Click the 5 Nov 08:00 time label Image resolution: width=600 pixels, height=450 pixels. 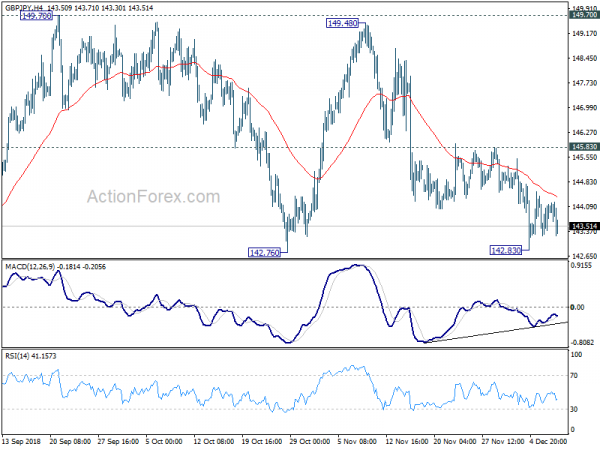[x=357, y=441]
